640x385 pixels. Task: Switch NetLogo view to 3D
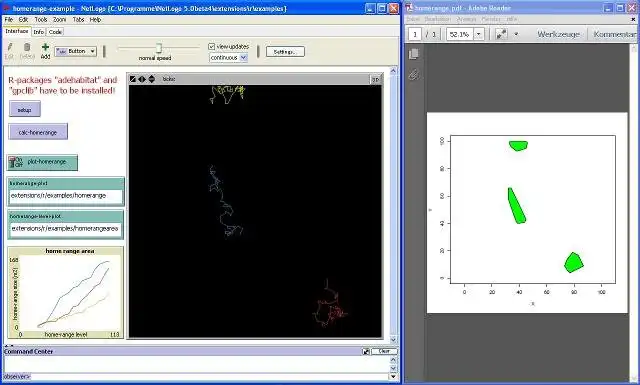click(375, 79)
